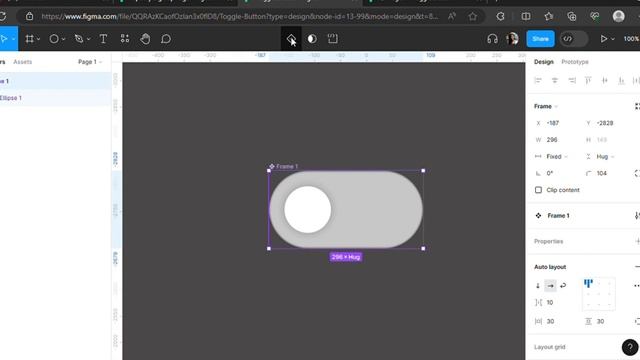Open the move tool dropdown arrow
Viewport: 640px width, 360px height.
(x=13, y=39)
